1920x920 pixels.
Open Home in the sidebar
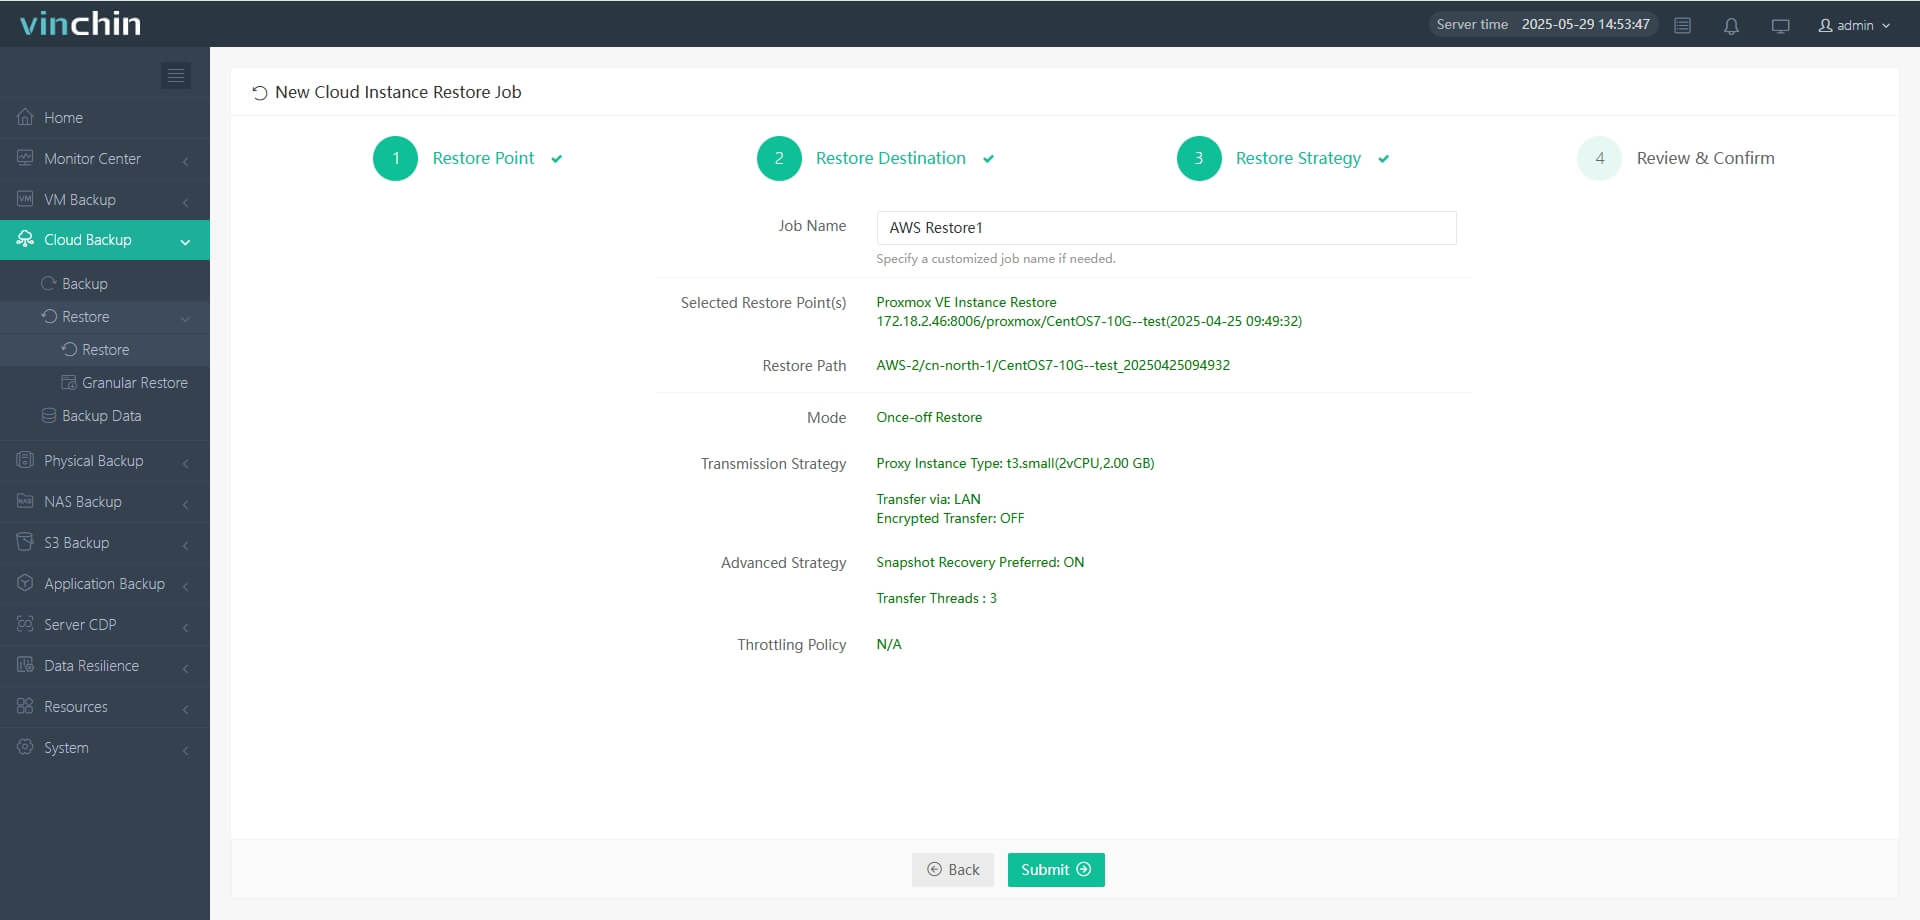[x=105, y=117]
